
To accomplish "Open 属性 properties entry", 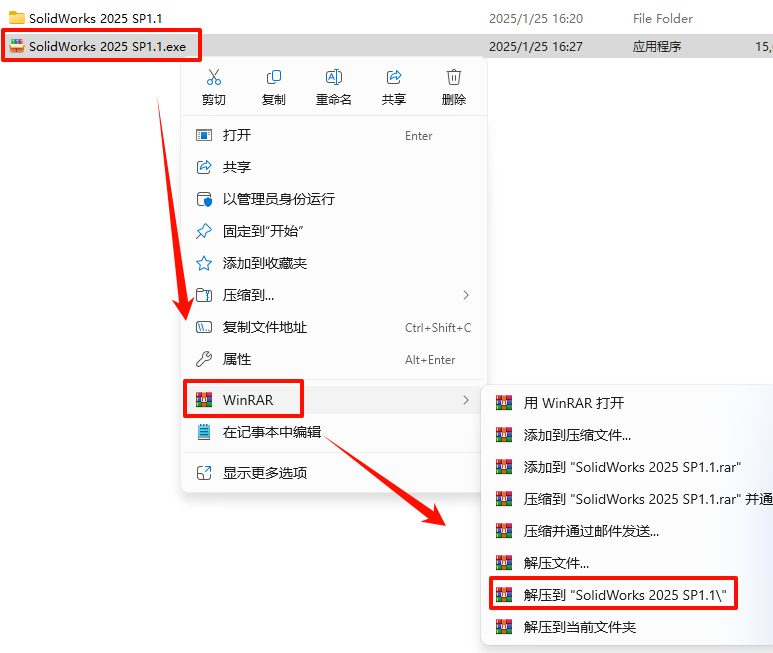I will 334,359.
